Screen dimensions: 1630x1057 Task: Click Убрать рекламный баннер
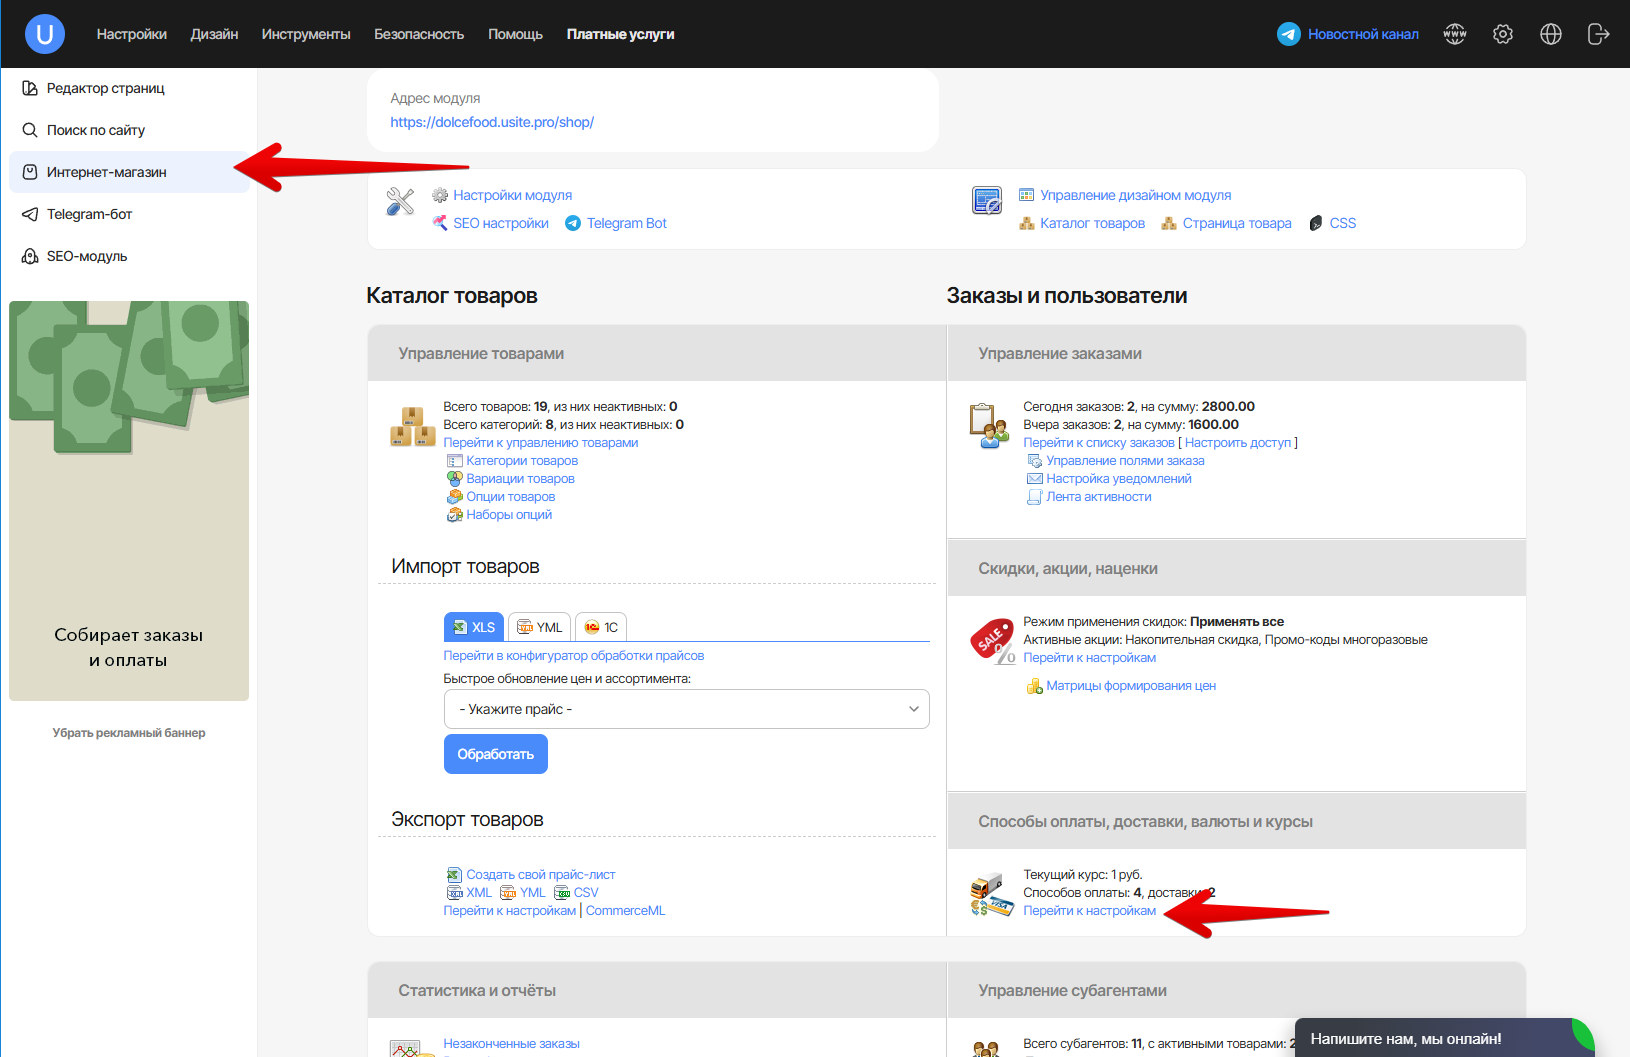pos(129,733)
